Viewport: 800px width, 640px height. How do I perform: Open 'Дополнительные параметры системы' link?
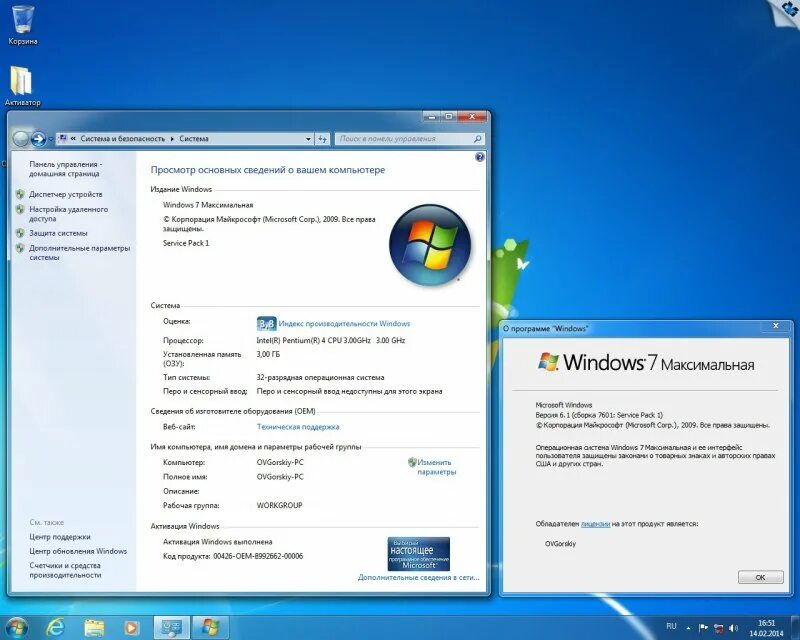pyautogui.click(x=80, y=253)
